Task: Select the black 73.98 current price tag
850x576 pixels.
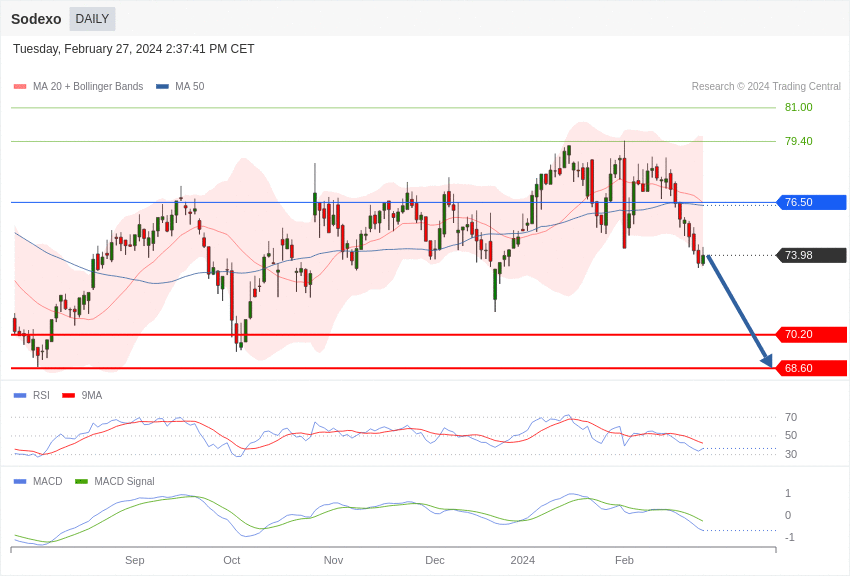Action: click(811, 255)
